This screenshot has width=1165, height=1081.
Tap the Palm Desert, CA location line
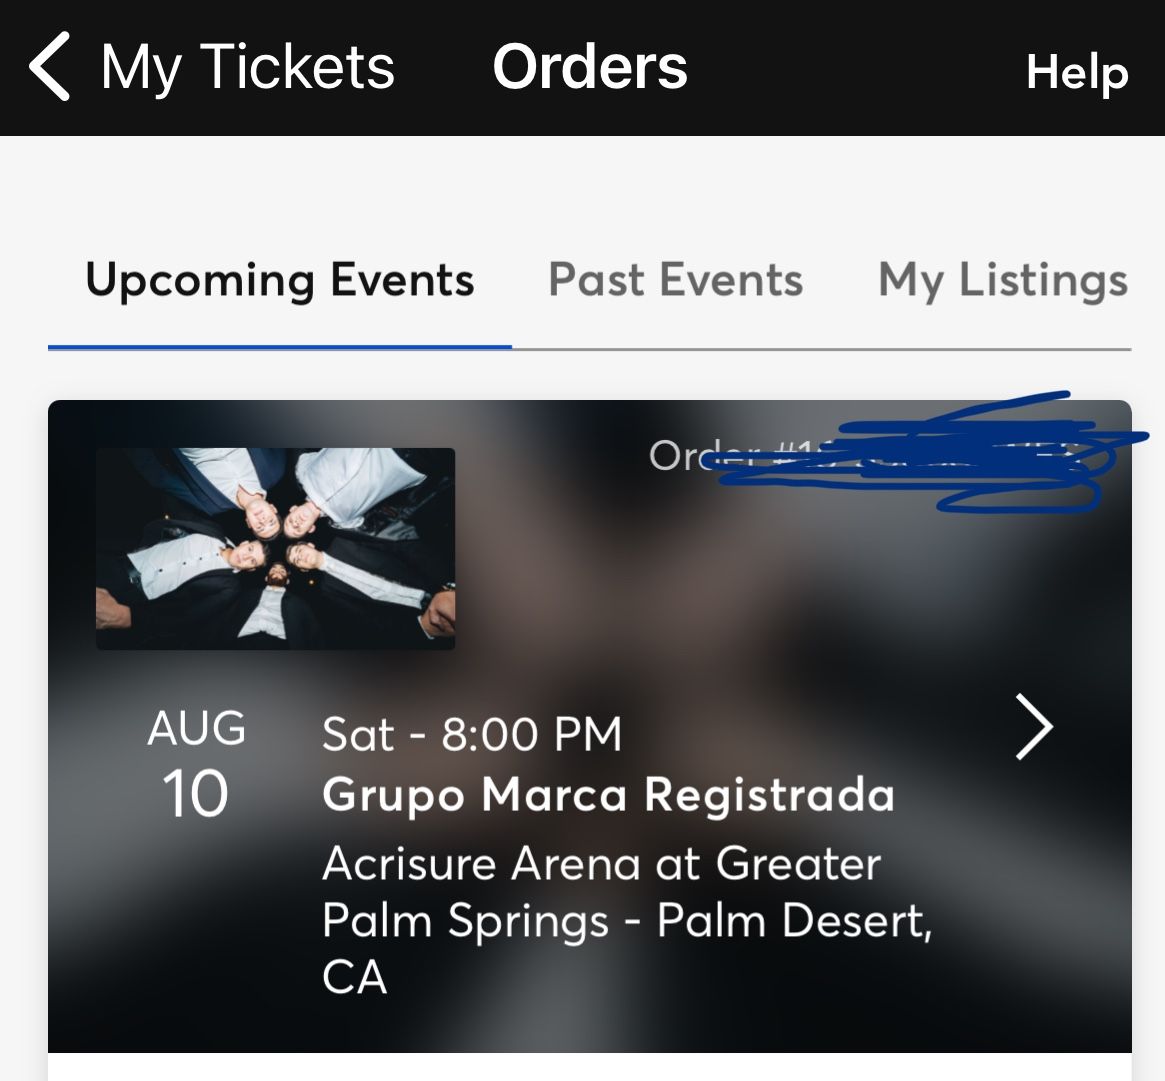(626, 922)
